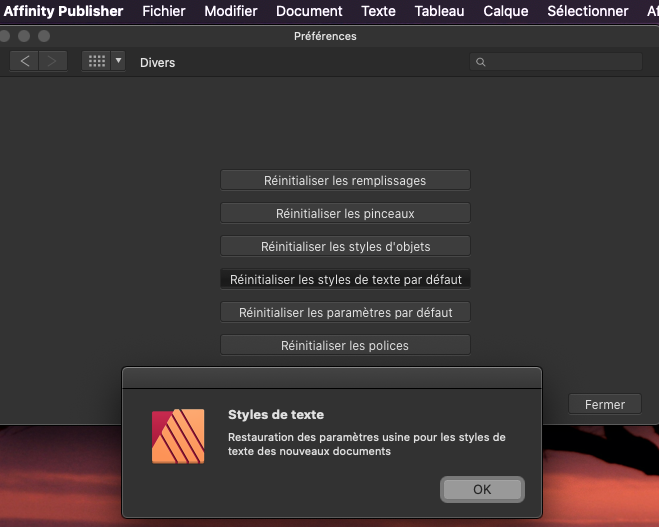Image resolution: width=659 pixels, height=527 pixels.
Task: Expand the preferences section dropdown arrow
Action: coord(118,61)
